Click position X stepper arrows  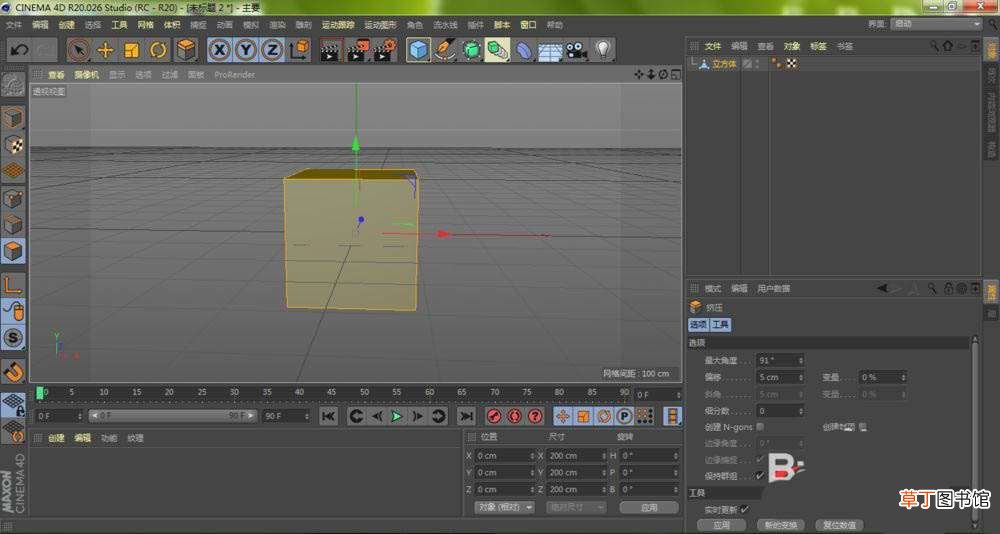(532, 456)
